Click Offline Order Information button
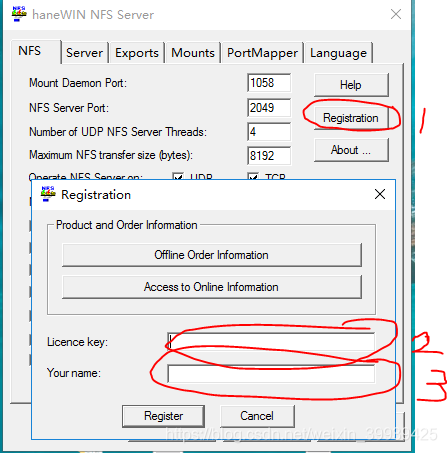The image size is (447, 453). click(212, 255)
